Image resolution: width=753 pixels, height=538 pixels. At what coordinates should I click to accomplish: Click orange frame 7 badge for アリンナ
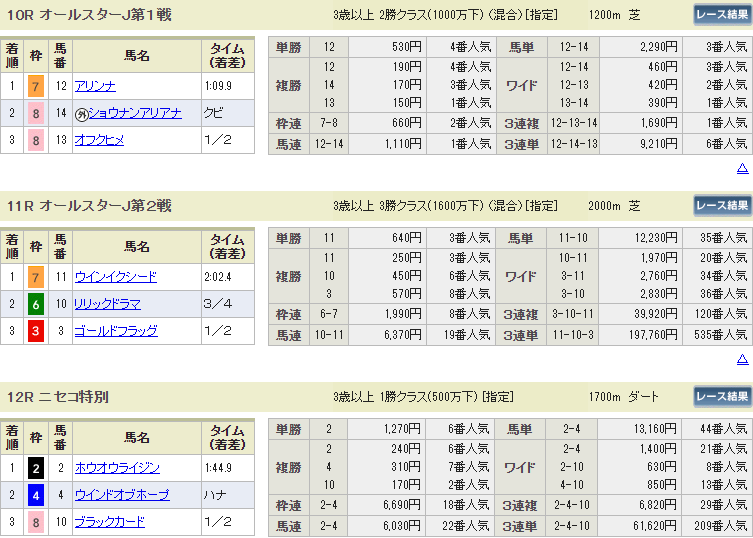[x=36, y=86]
